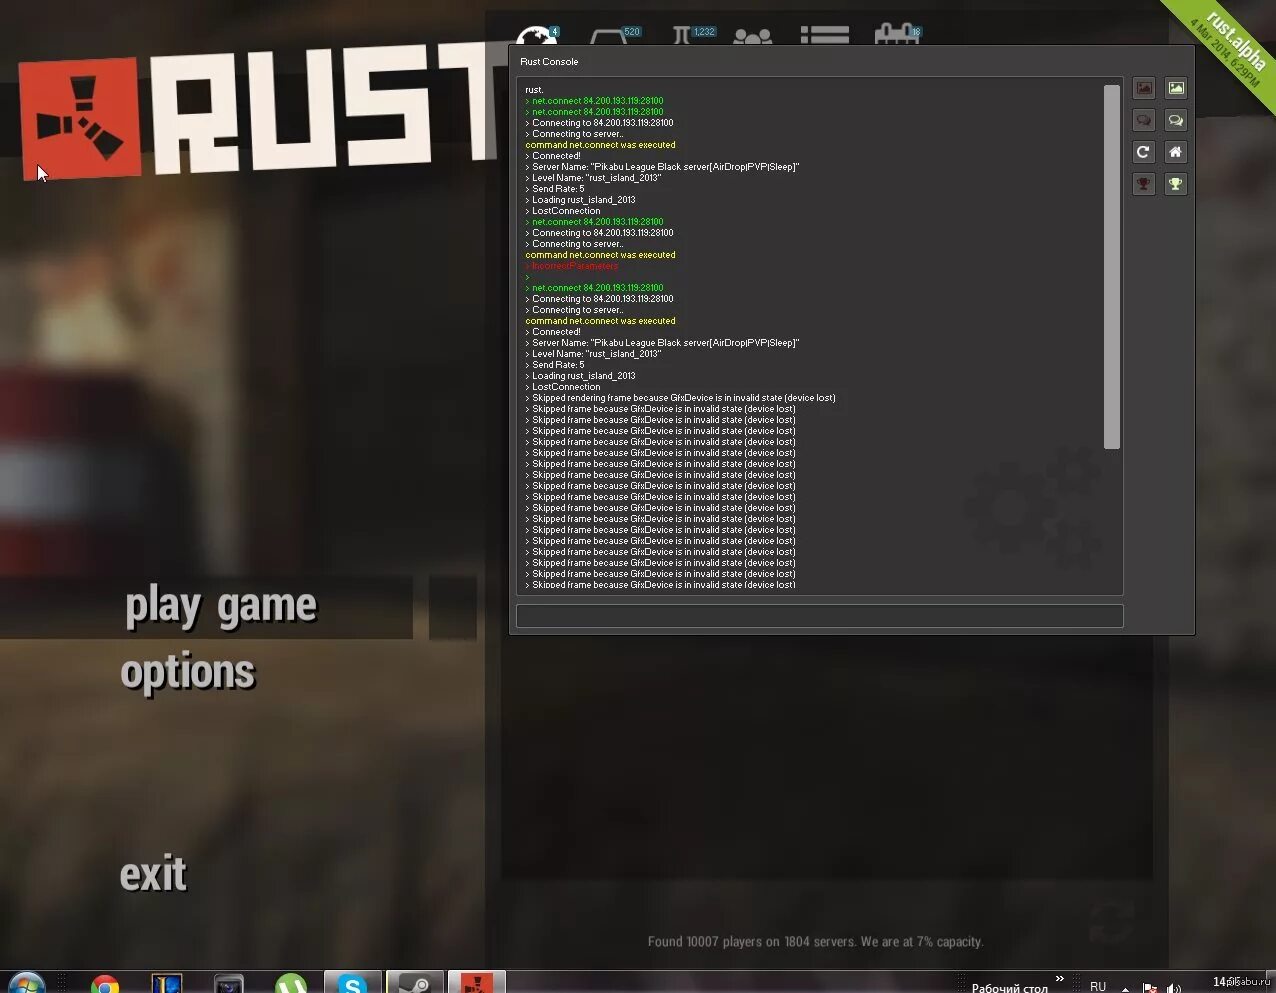
Task: Click the console output scrollbar thumb
Action: coord(1112,267)
